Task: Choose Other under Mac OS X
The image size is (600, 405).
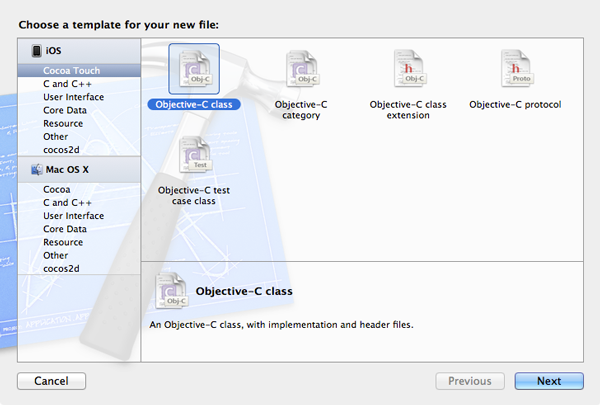Action: click(x=79, y=255)
